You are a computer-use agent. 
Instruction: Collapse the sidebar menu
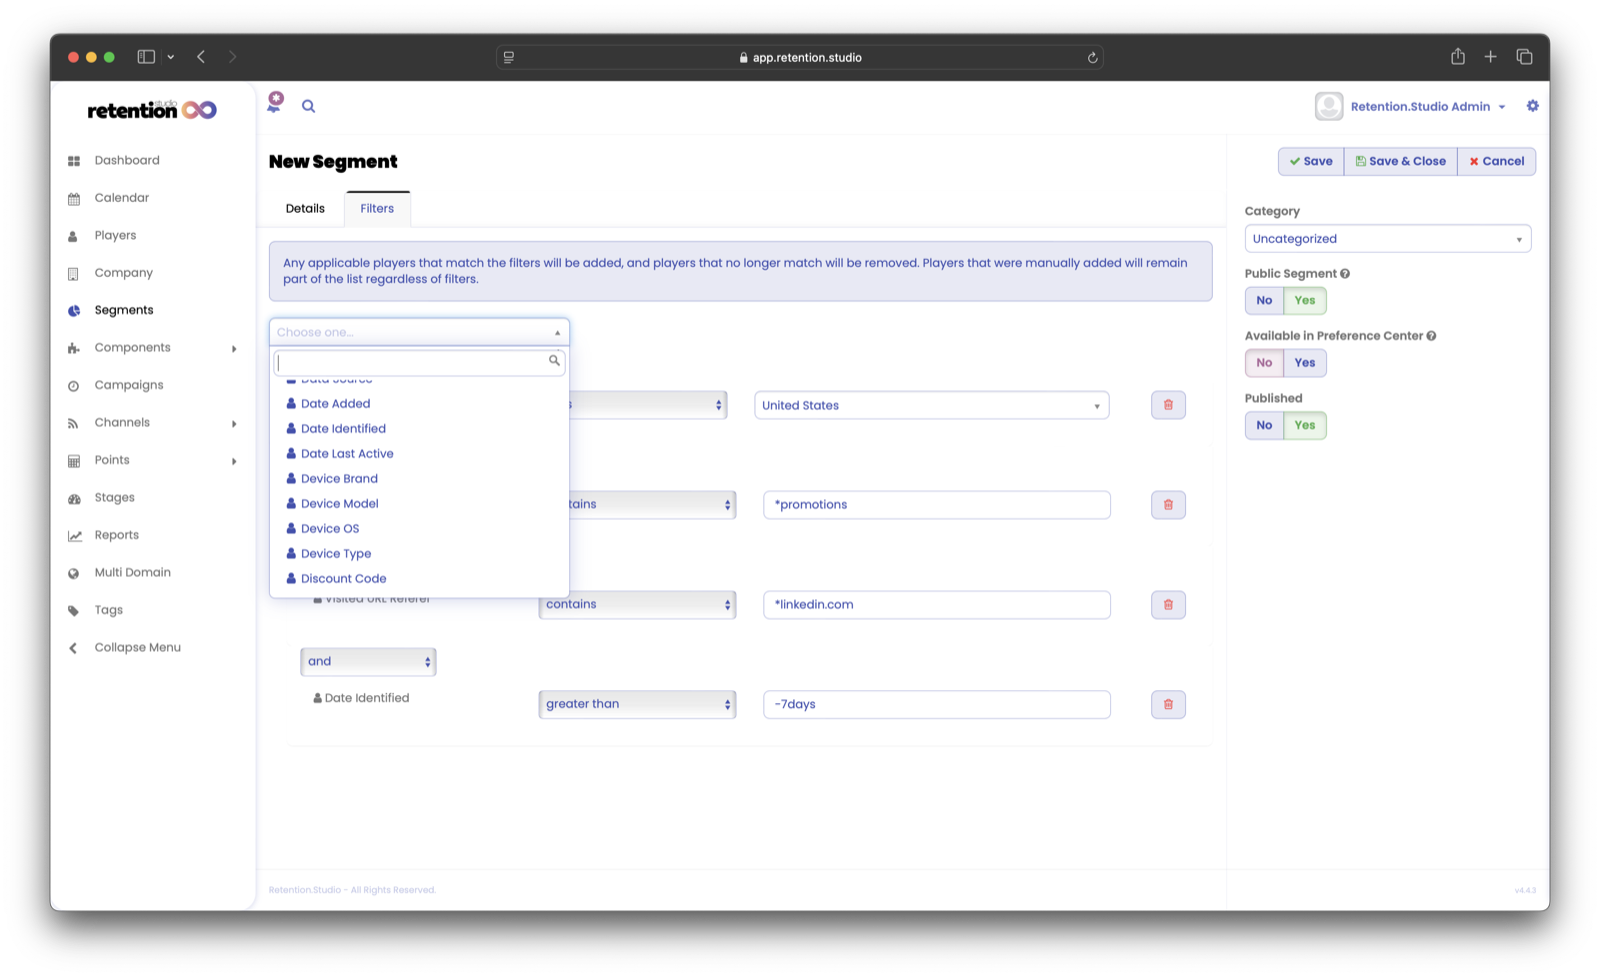(x=137, y=648)
